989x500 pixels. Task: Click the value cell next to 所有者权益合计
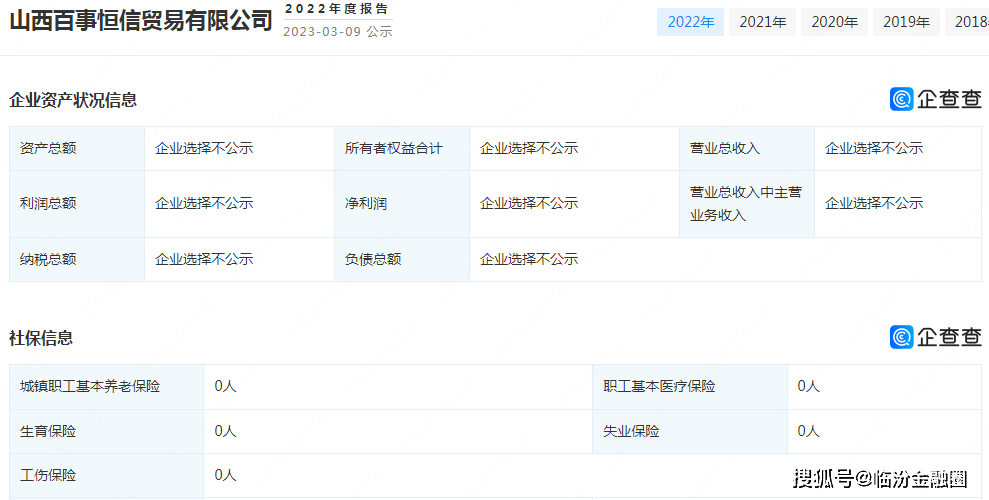575,148
